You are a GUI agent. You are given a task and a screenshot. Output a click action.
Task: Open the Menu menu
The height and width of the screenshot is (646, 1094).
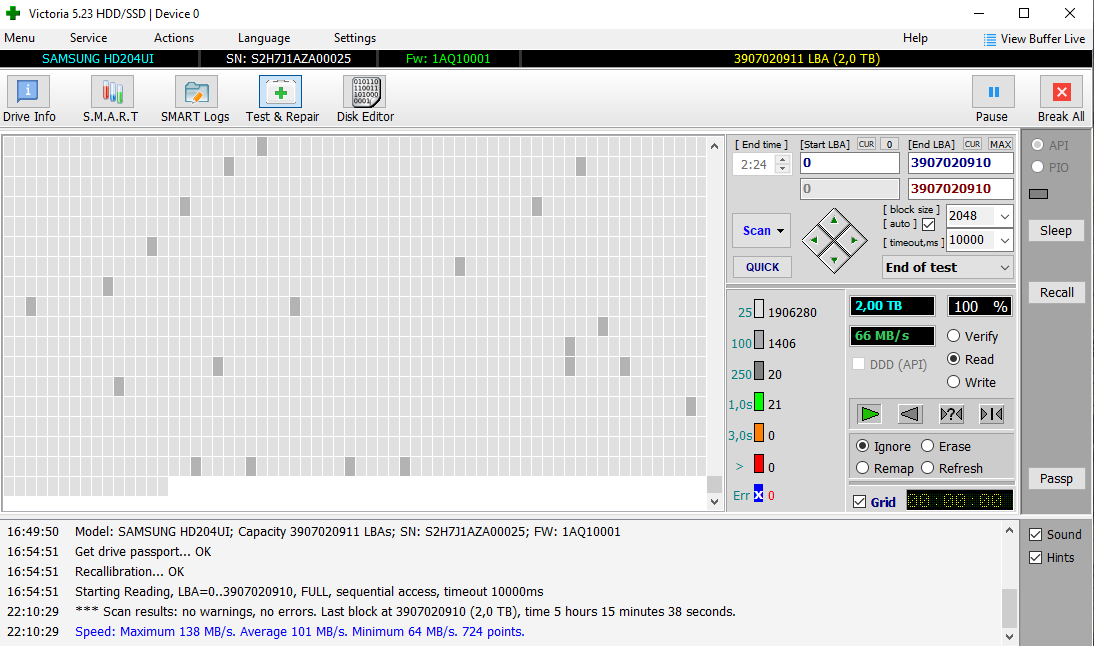point(20,38)
